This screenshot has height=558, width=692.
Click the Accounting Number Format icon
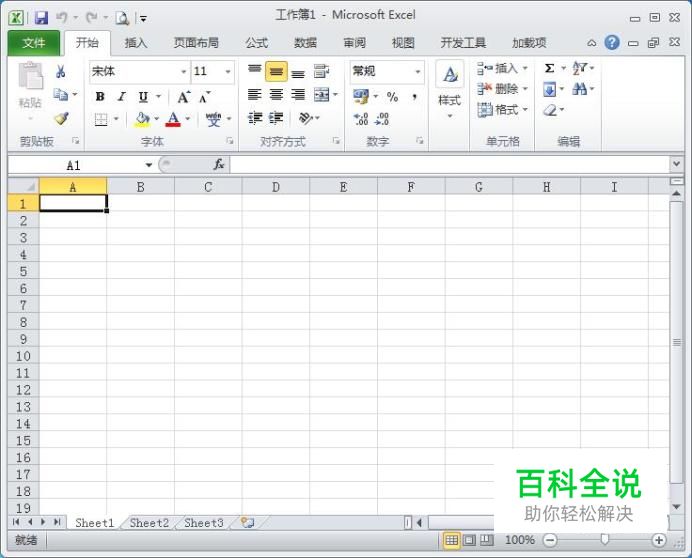click(x=361, y=97)
